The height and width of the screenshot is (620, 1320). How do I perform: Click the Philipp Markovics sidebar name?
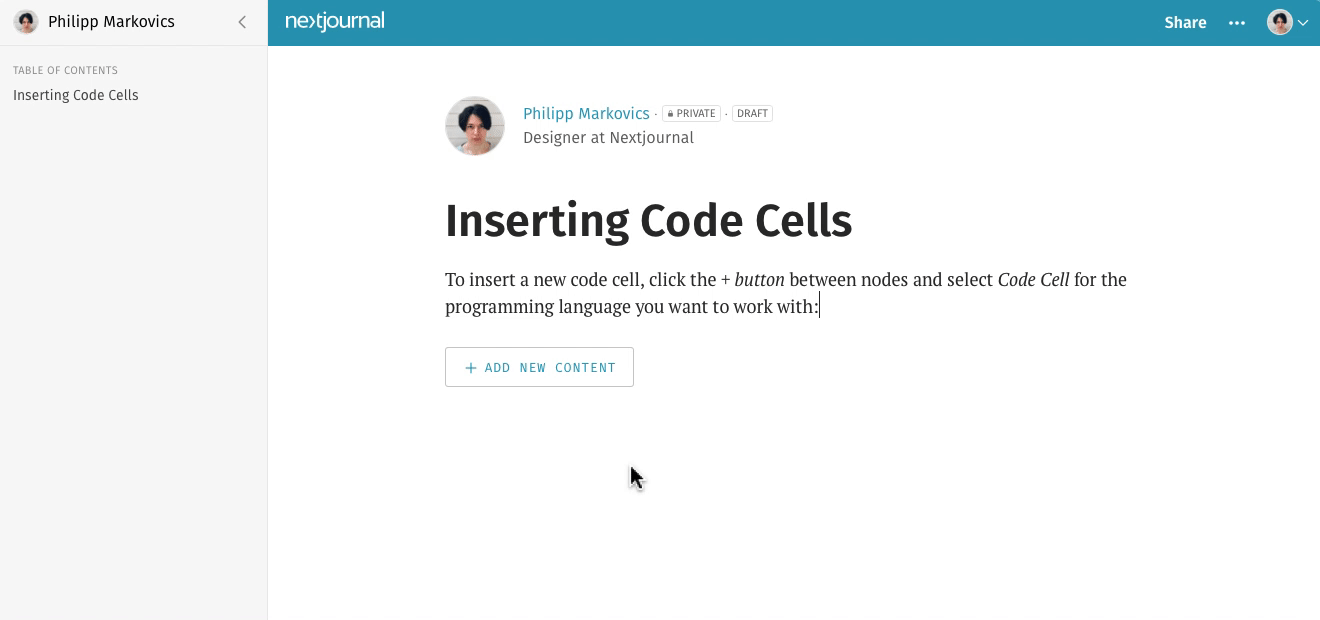pos(111,22)
